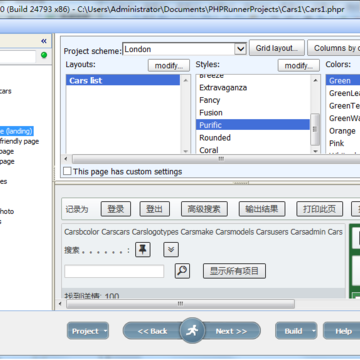Select the highlighted (landing) page tree item
Viewport: 360px width, 360px height.
[x=17, y=131]
